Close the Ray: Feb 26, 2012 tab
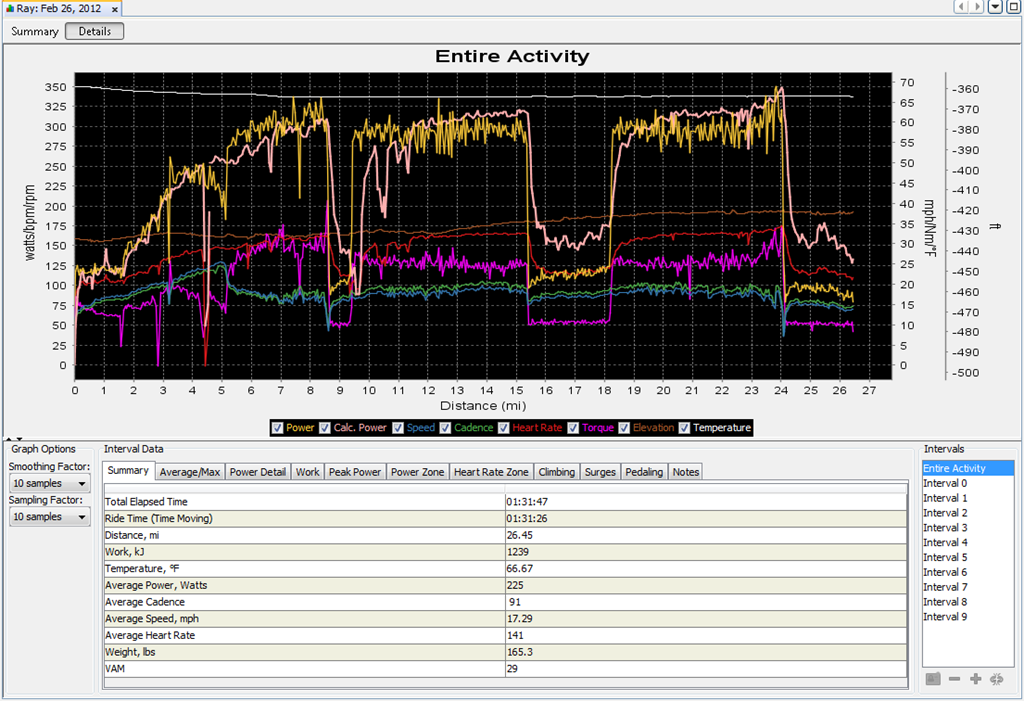This screenshot has height=701, width=1024. coord(115,9)
